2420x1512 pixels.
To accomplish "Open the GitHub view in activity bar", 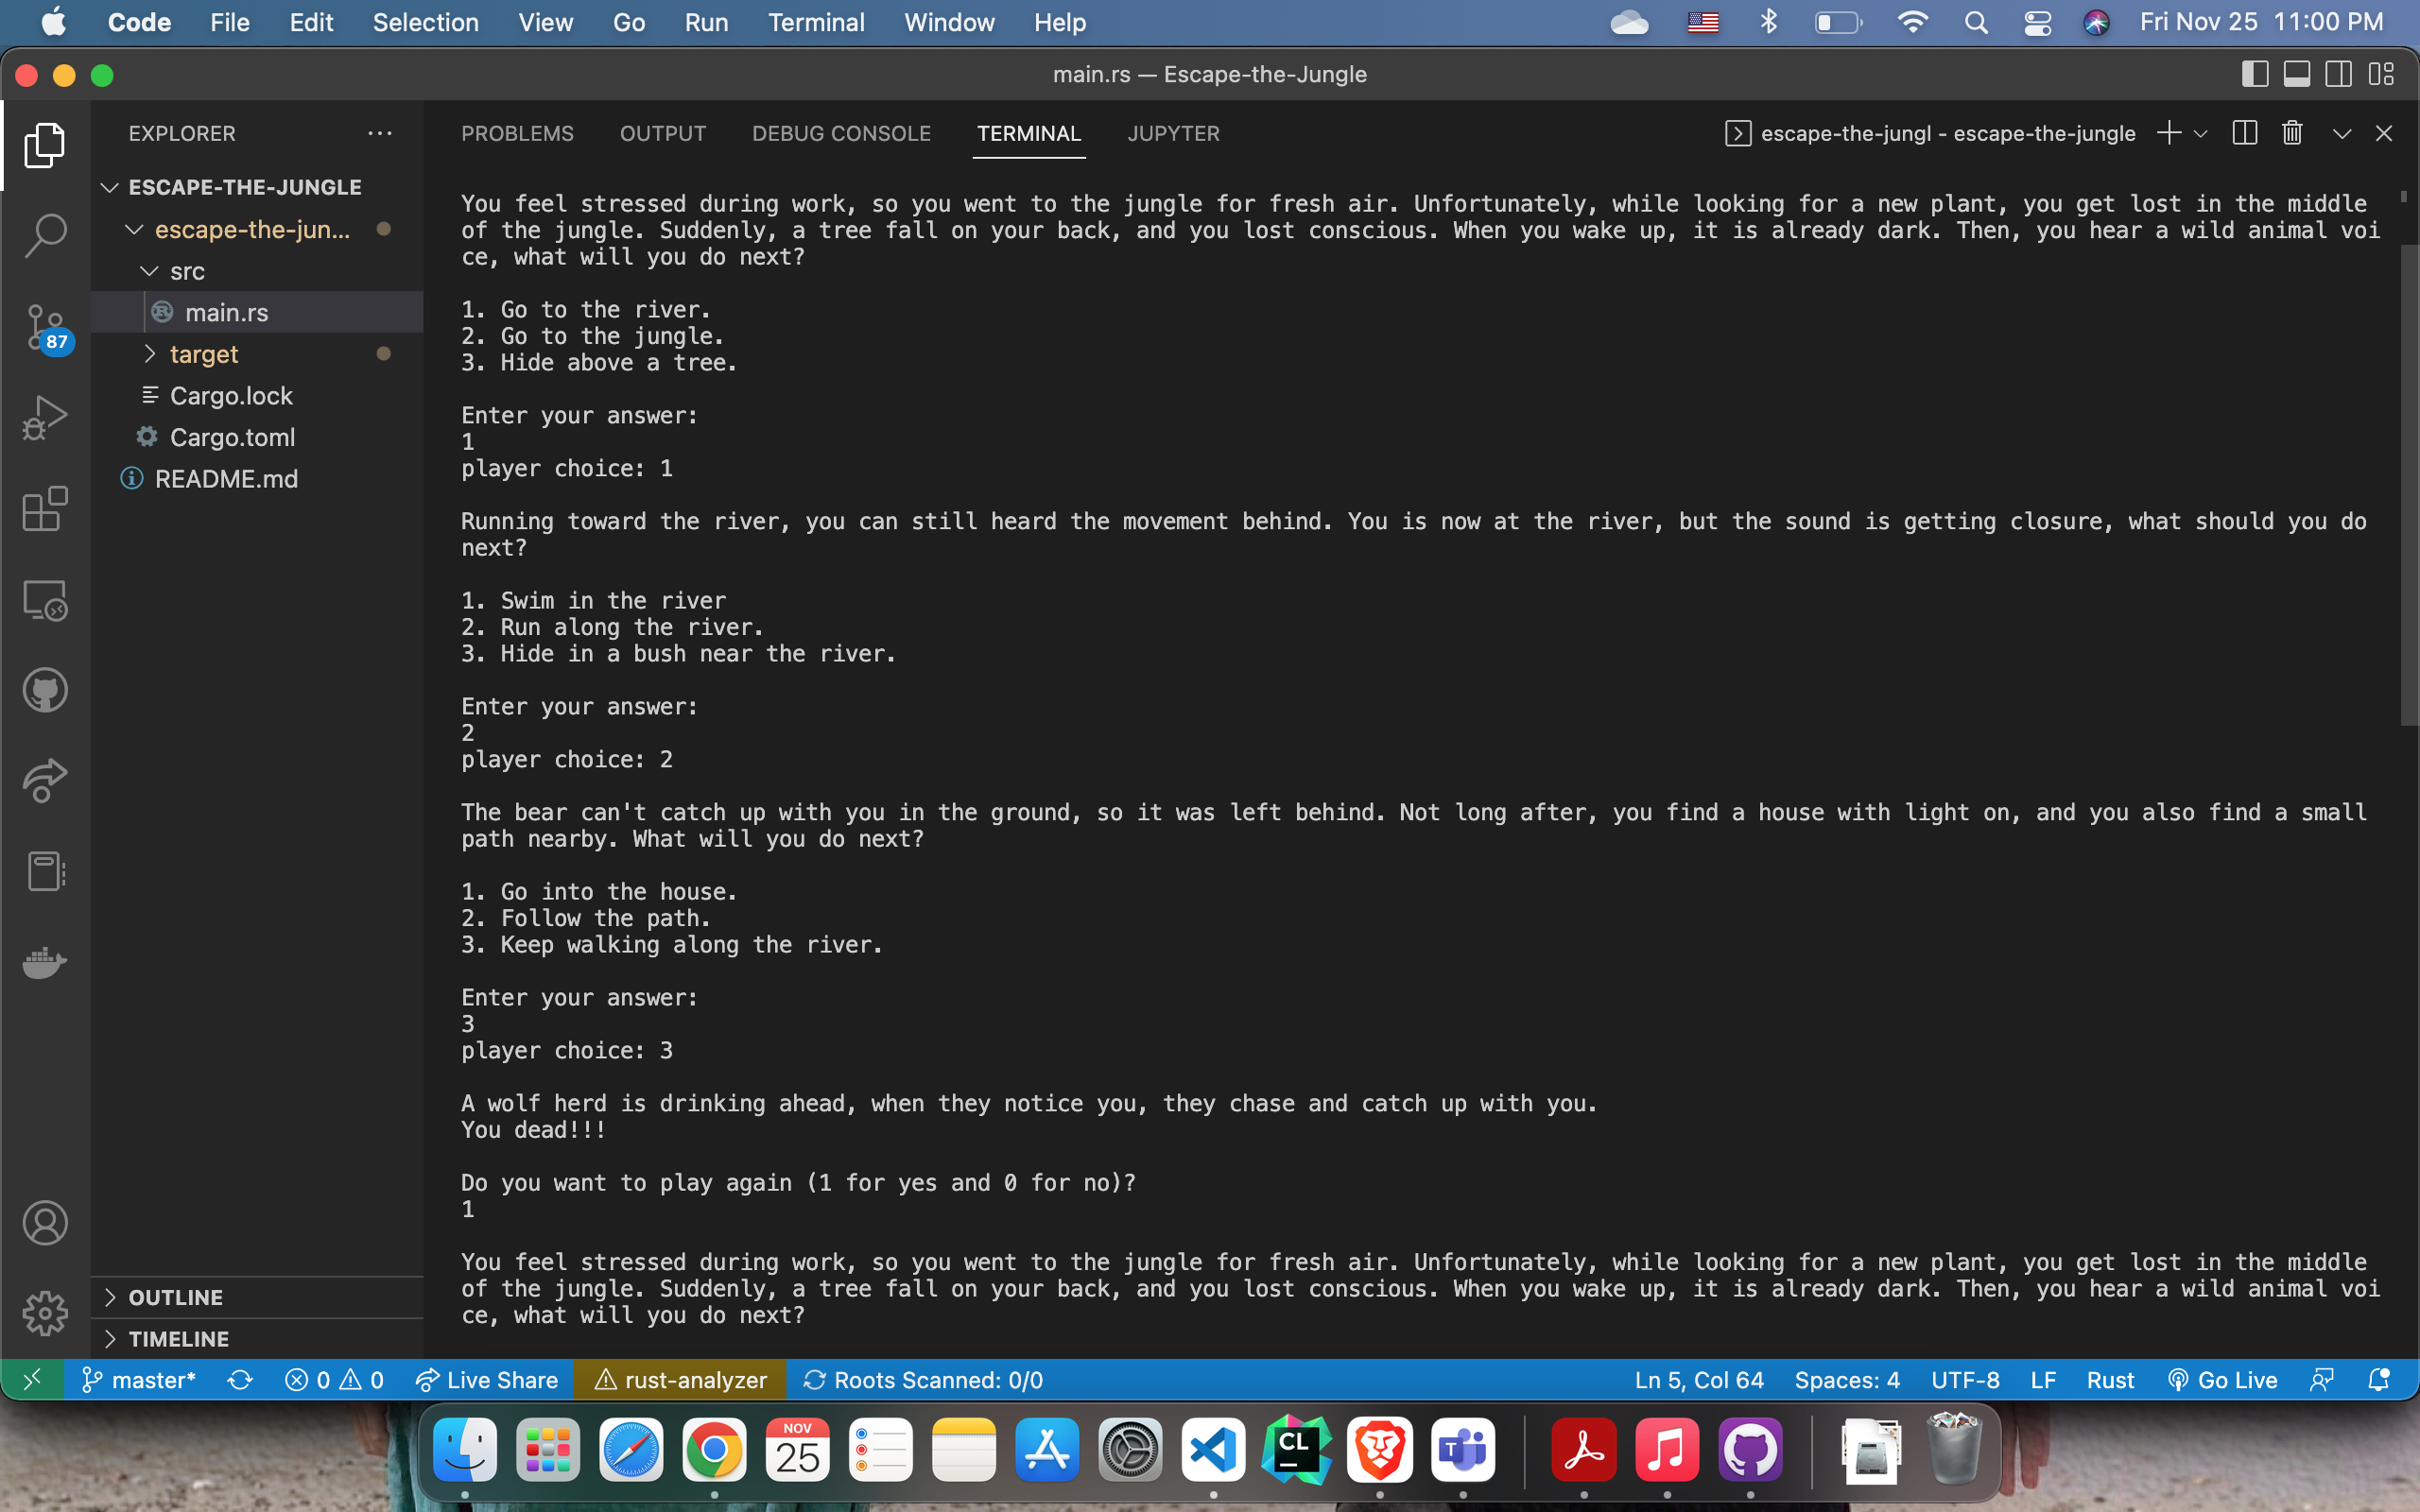I will [45, 690].
